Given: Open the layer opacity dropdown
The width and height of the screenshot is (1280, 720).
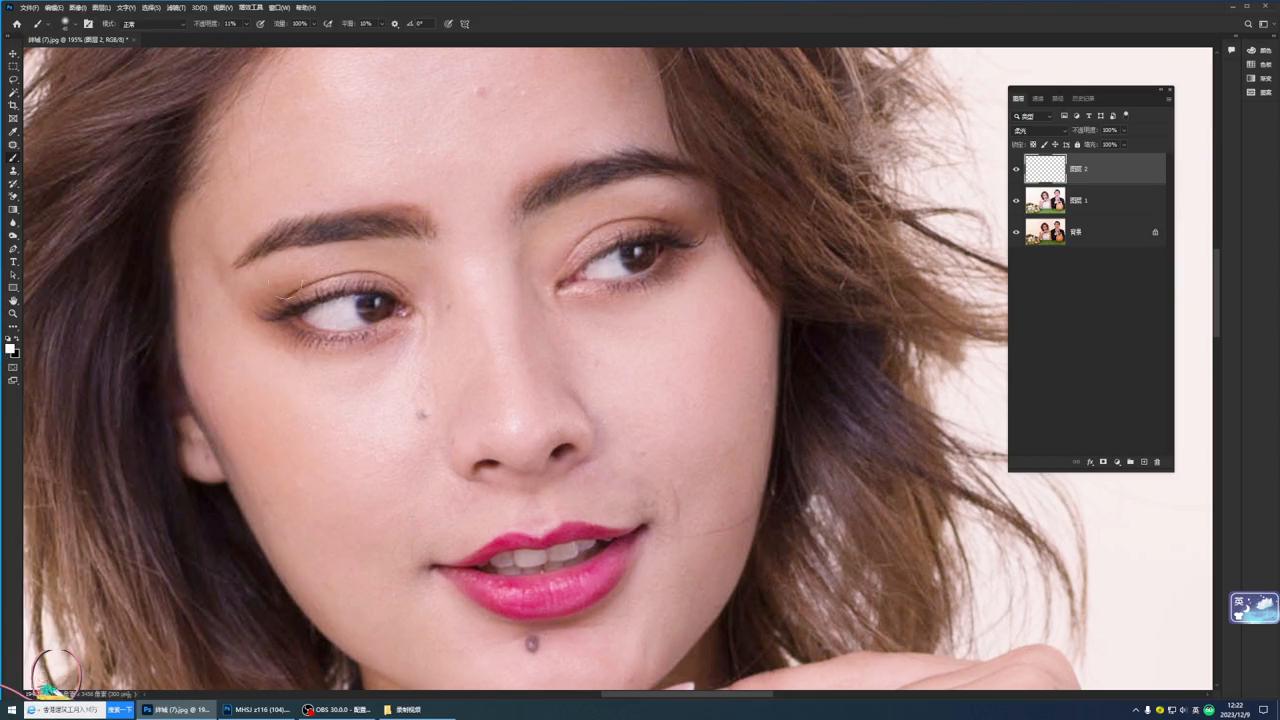Looking at the screenshot, I should 1124,130.
